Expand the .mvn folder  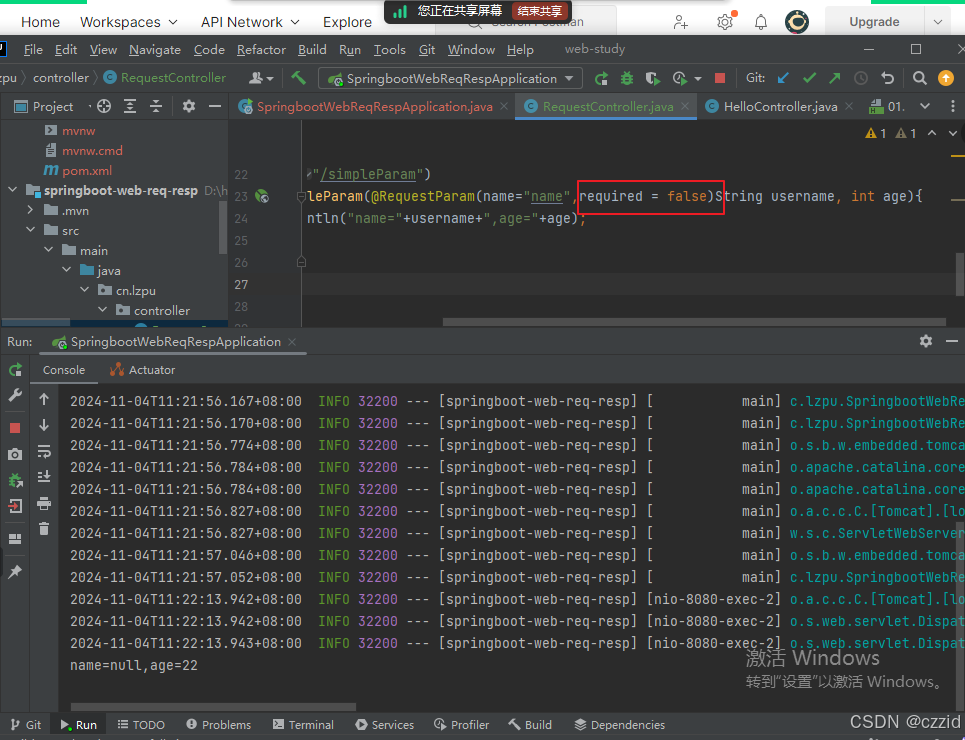(x=30, y=210)
